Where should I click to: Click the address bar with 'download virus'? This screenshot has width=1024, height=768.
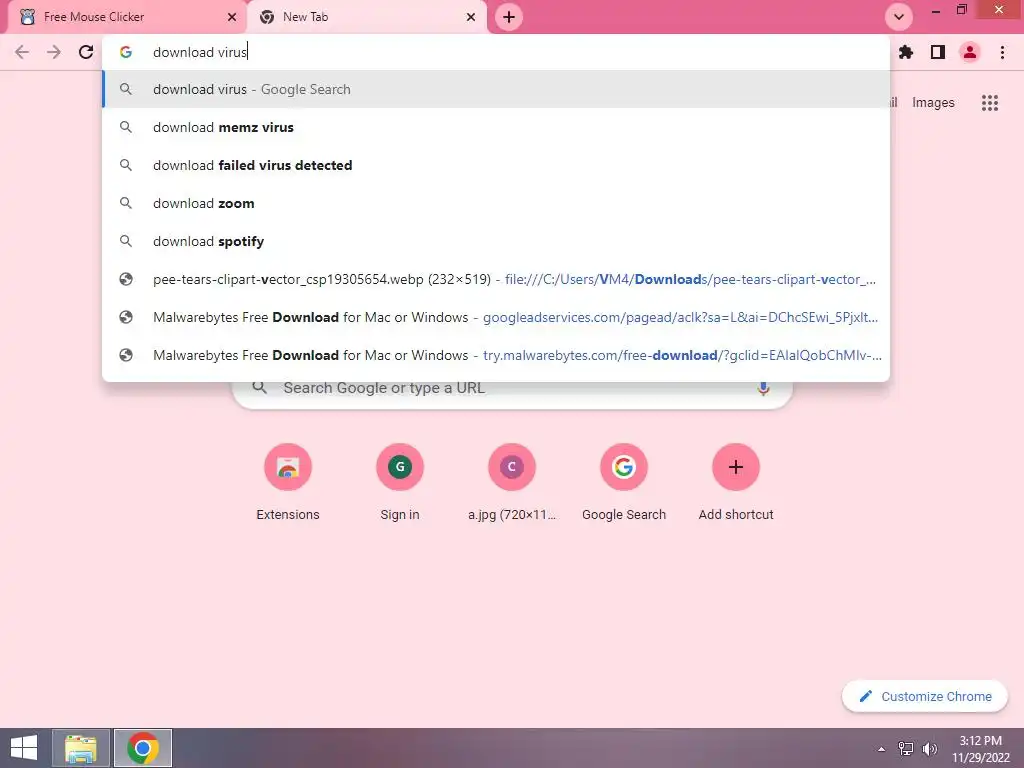496,52
